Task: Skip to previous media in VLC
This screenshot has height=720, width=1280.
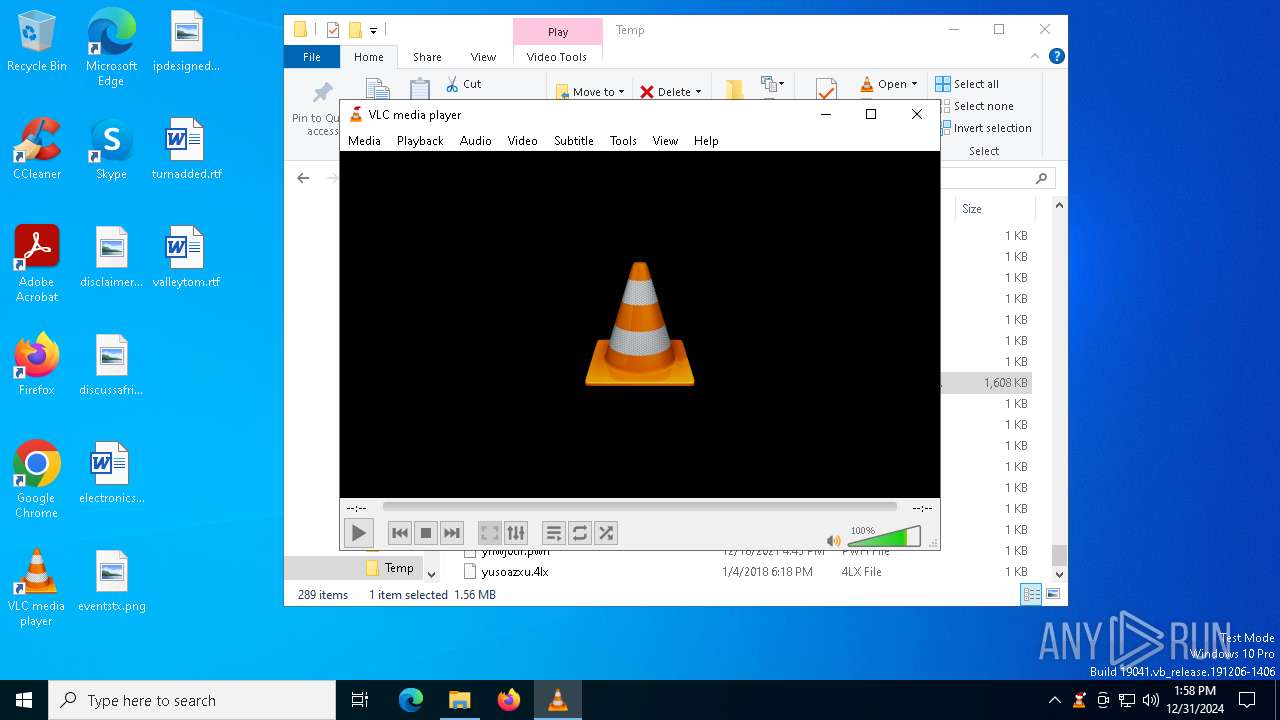Action: tap(399, 533)
